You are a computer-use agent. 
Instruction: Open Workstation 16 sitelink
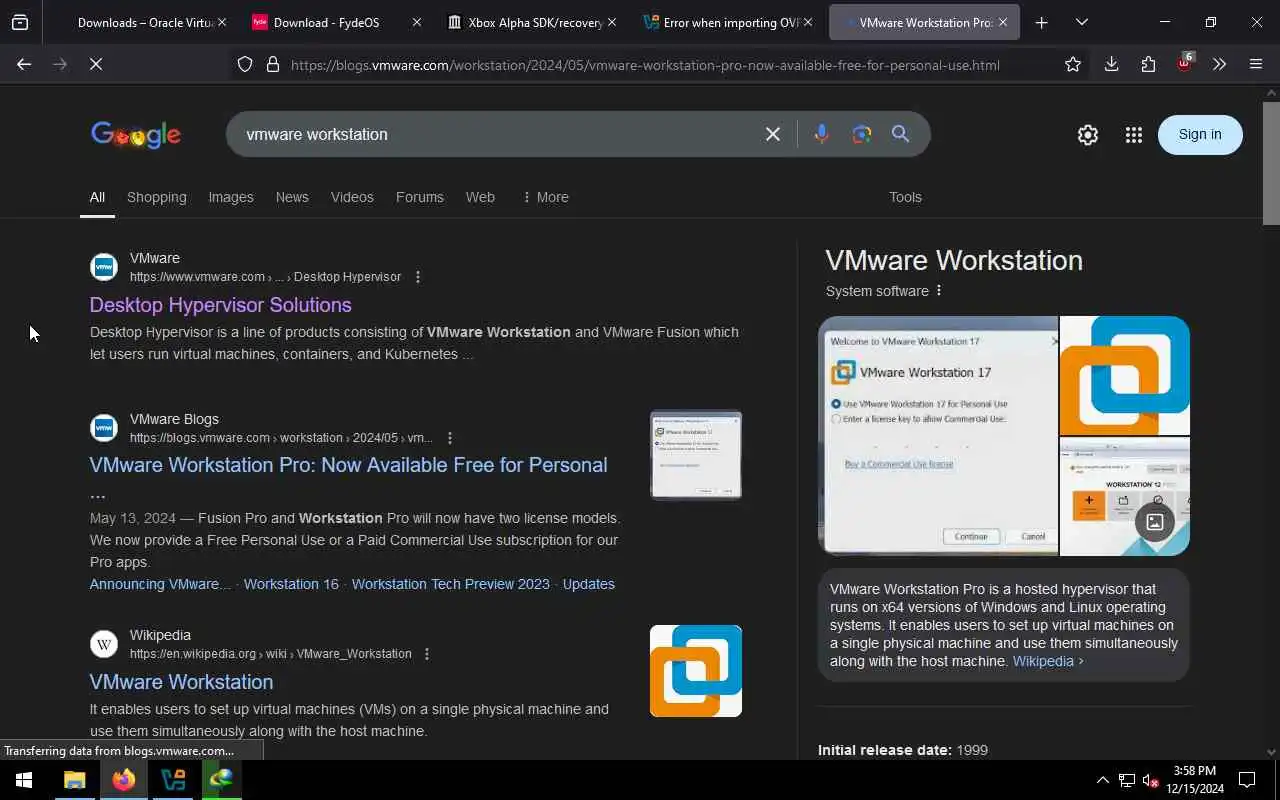point(291,584)
